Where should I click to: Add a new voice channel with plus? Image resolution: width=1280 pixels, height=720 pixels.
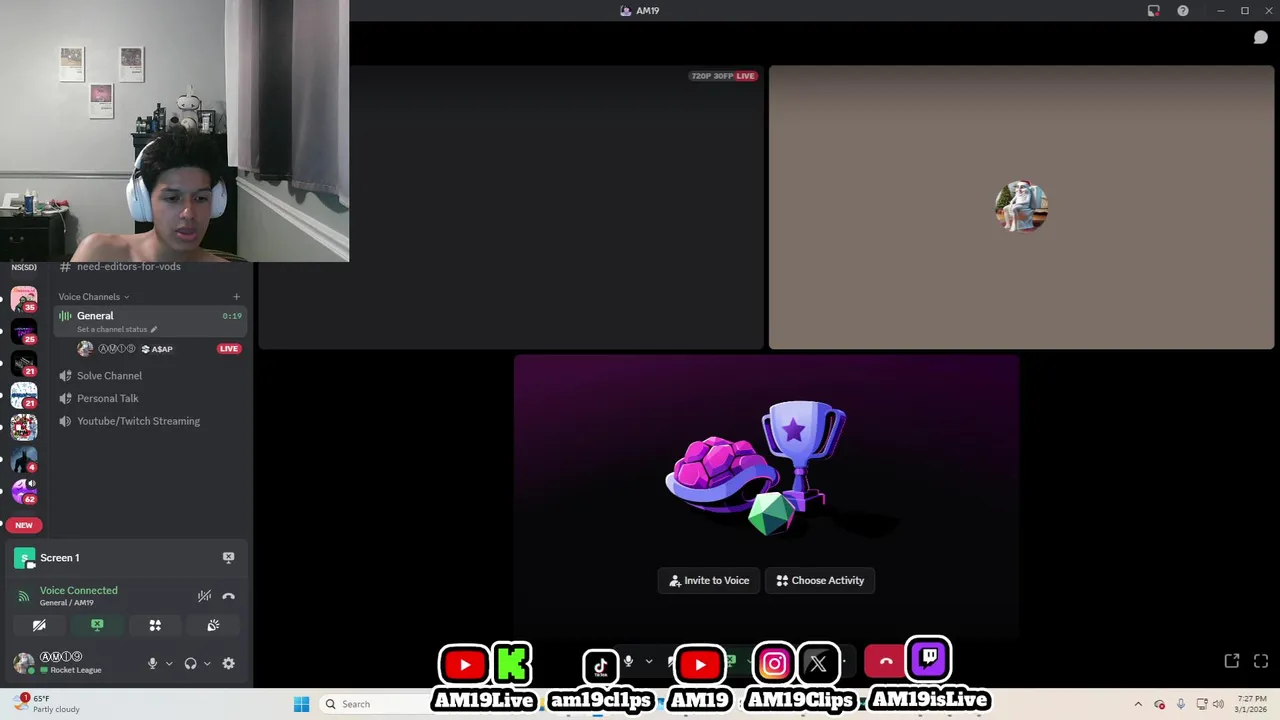[x=236, y=297]
